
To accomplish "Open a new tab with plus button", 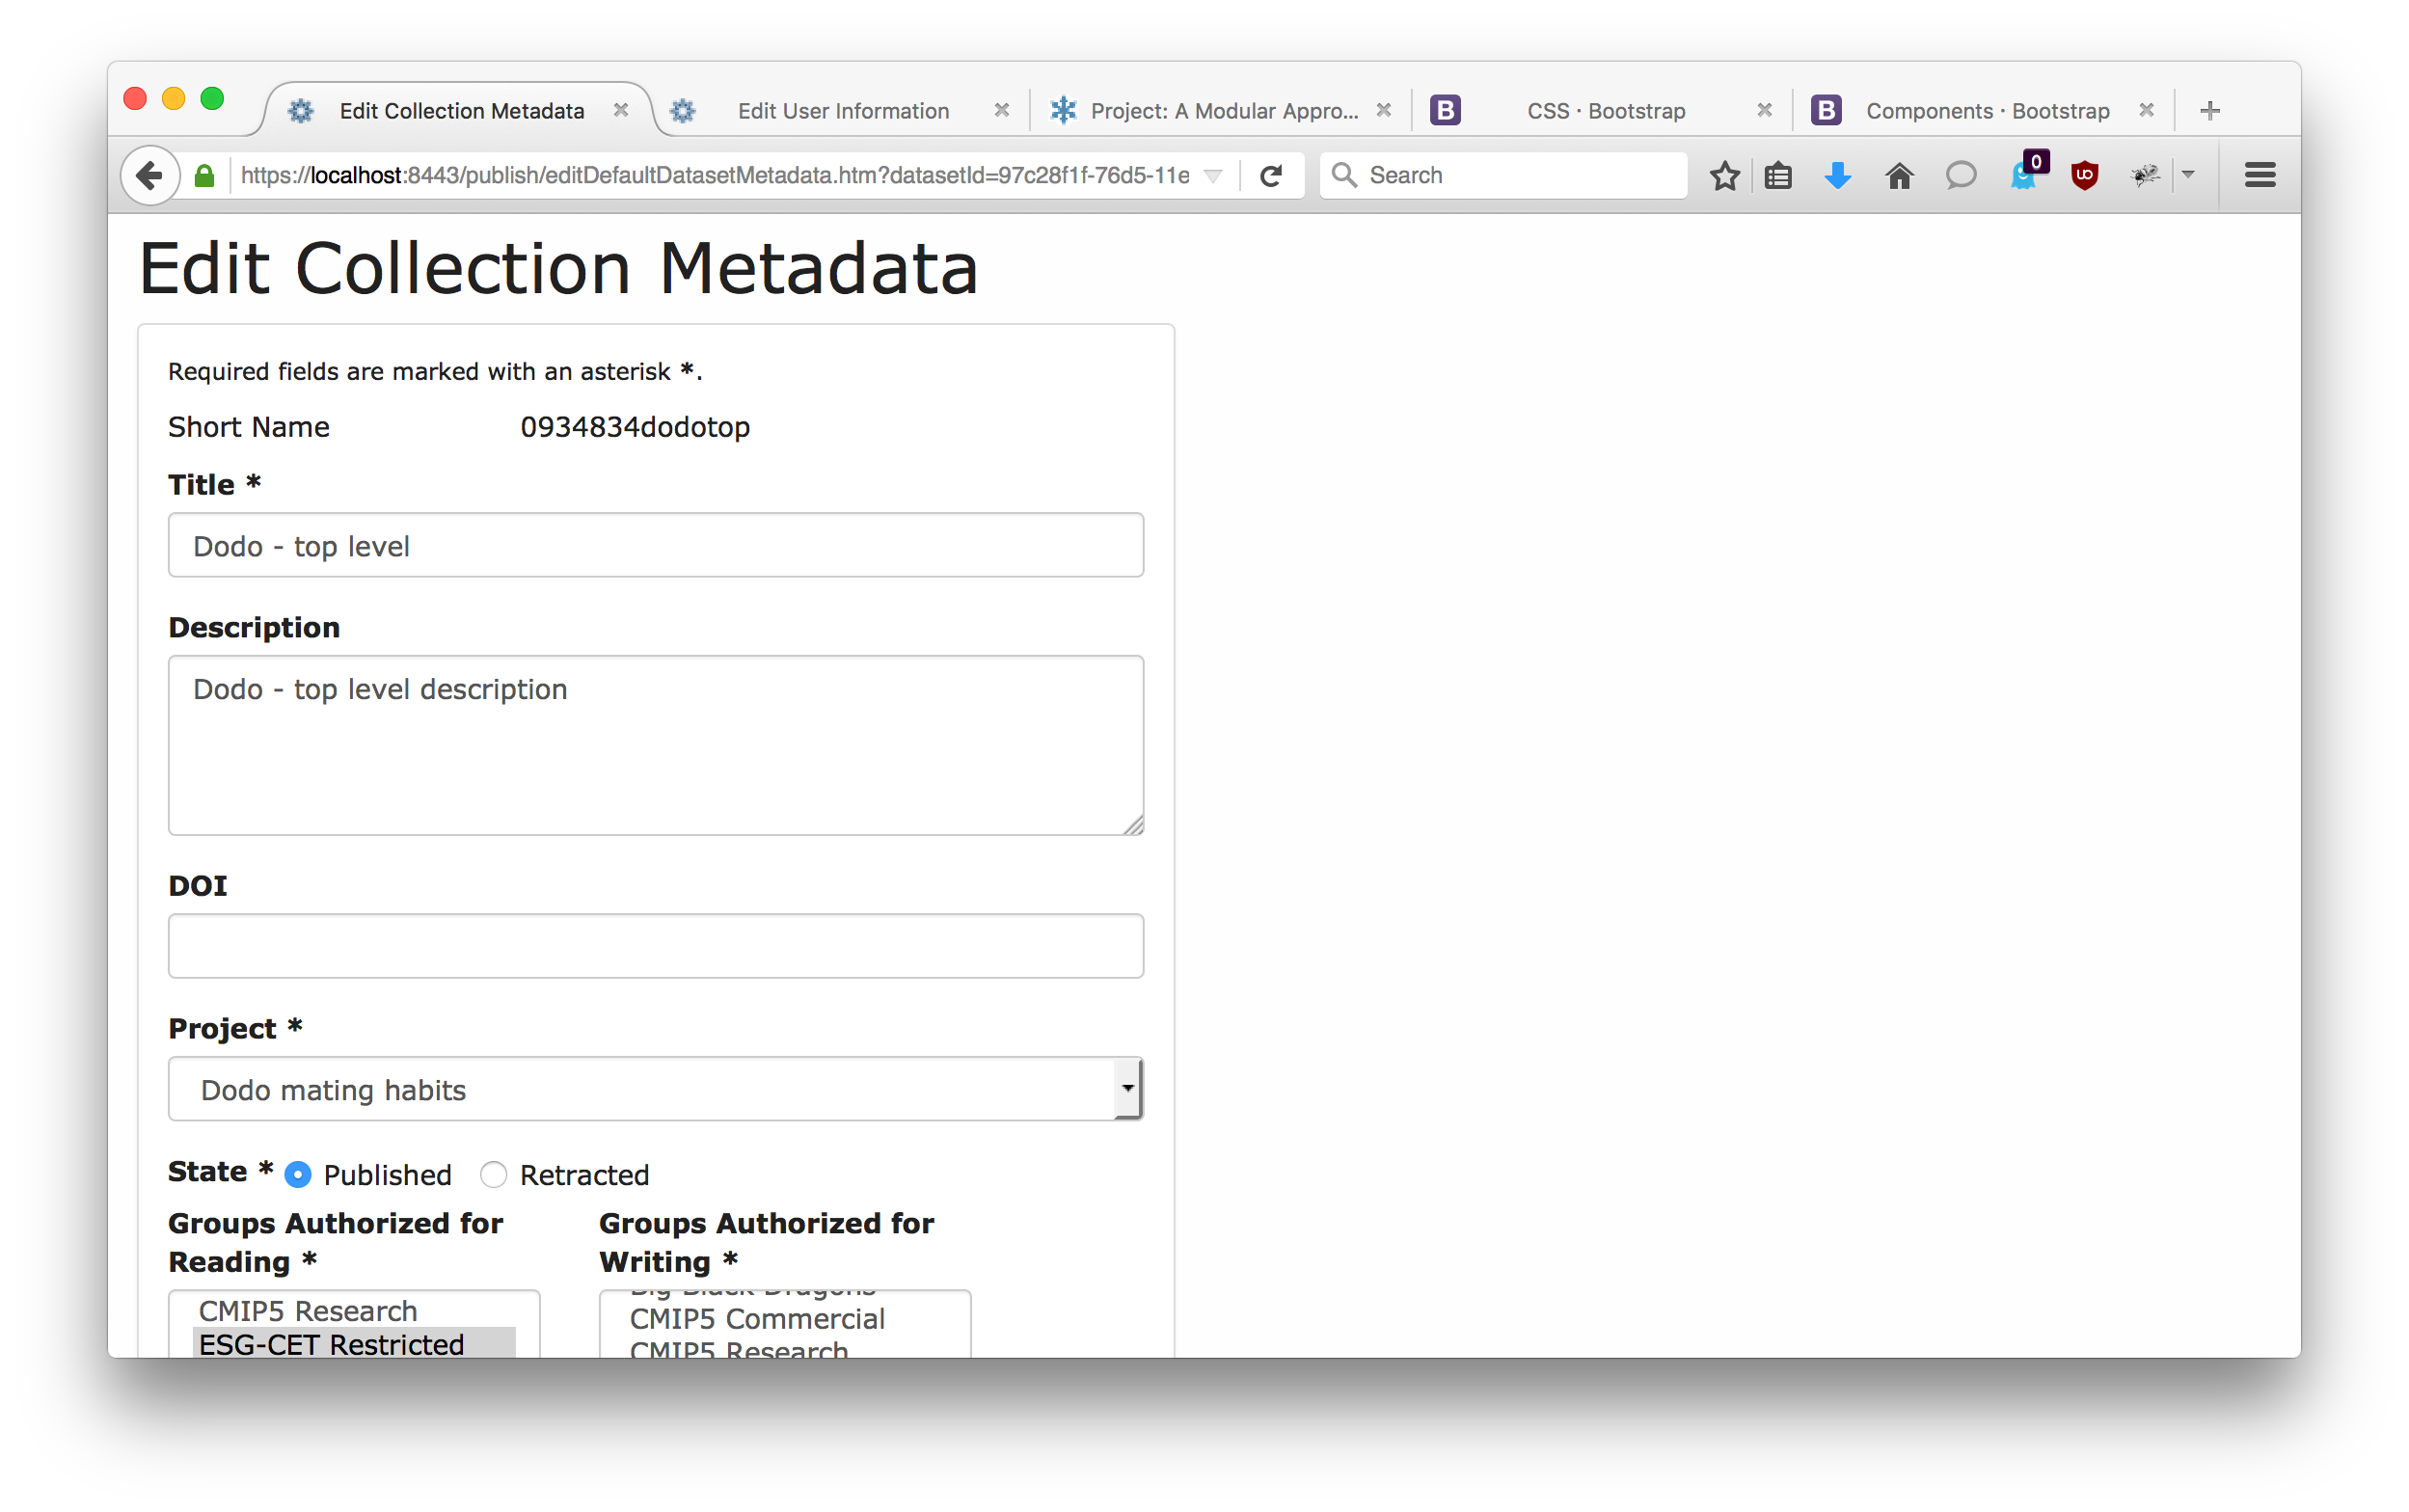I will click(2210, 111).
